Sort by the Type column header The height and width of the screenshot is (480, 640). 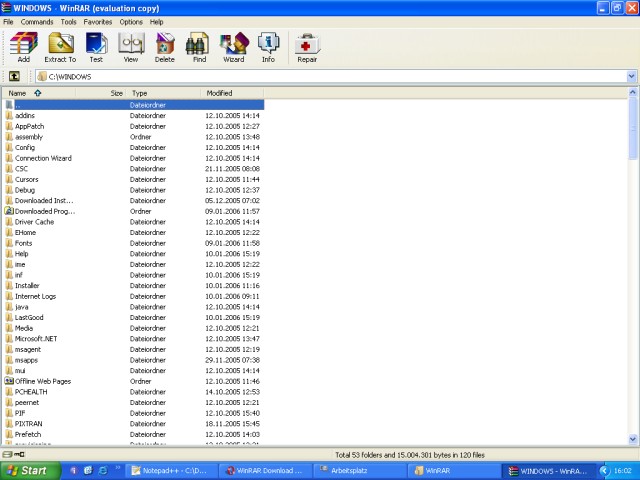coord(163,93)
